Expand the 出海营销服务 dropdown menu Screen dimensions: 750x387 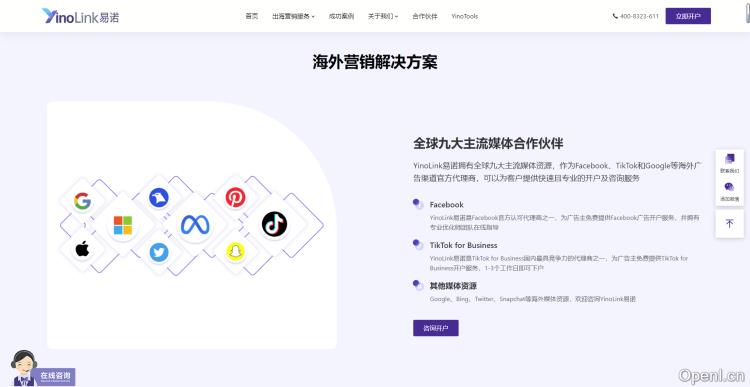pos(293,16)
